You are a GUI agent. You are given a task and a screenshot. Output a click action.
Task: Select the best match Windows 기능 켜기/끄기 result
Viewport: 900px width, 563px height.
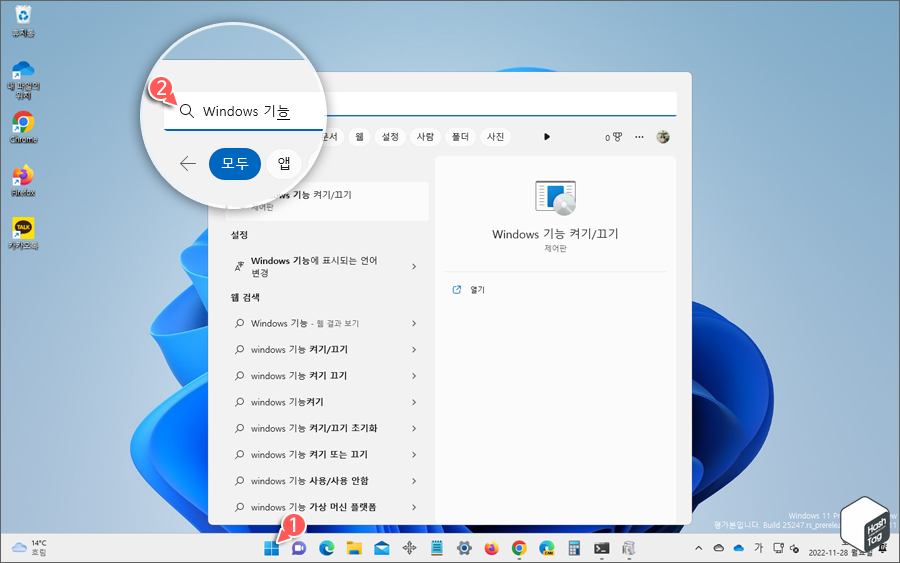(x=327, y=201)
